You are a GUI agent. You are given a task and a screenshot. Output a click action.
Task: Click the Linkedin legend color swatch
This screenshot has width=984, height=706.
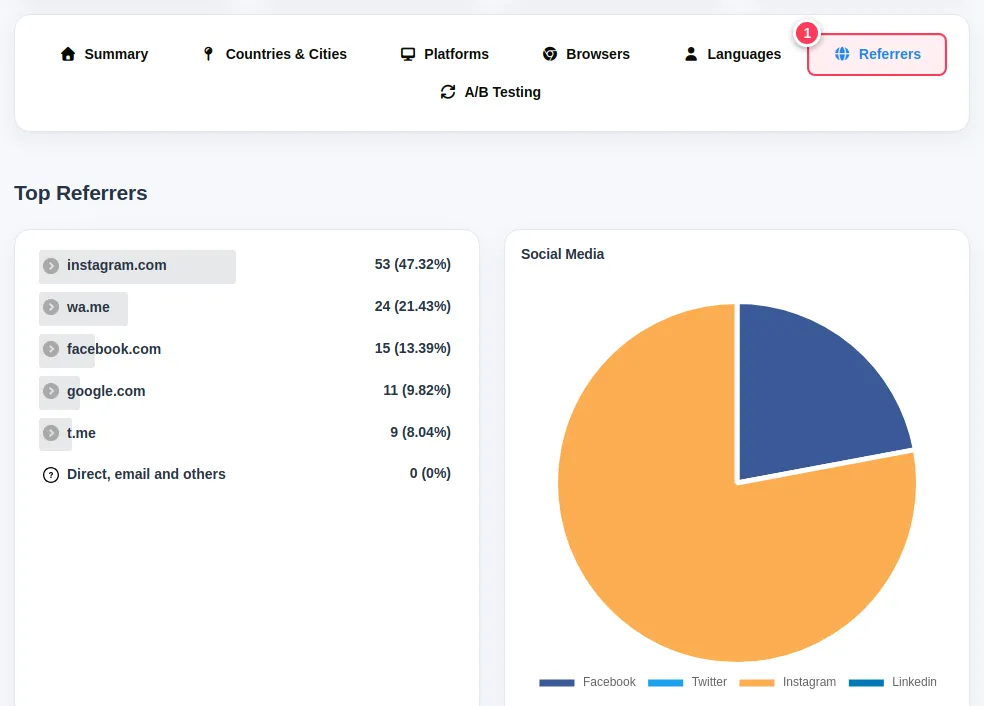[x=866, y=683]
